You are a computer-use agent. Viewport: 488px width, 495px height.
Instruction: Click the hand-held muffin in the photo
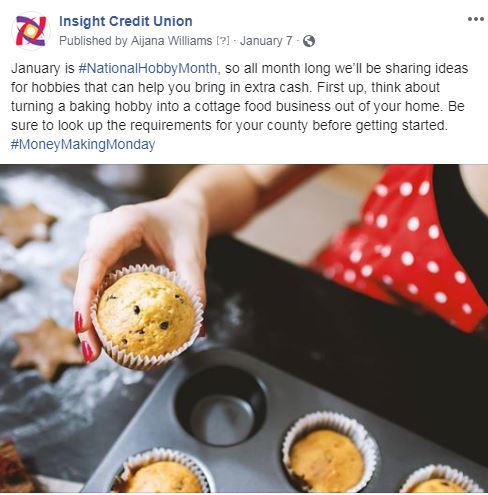click(x=147, y=317)
